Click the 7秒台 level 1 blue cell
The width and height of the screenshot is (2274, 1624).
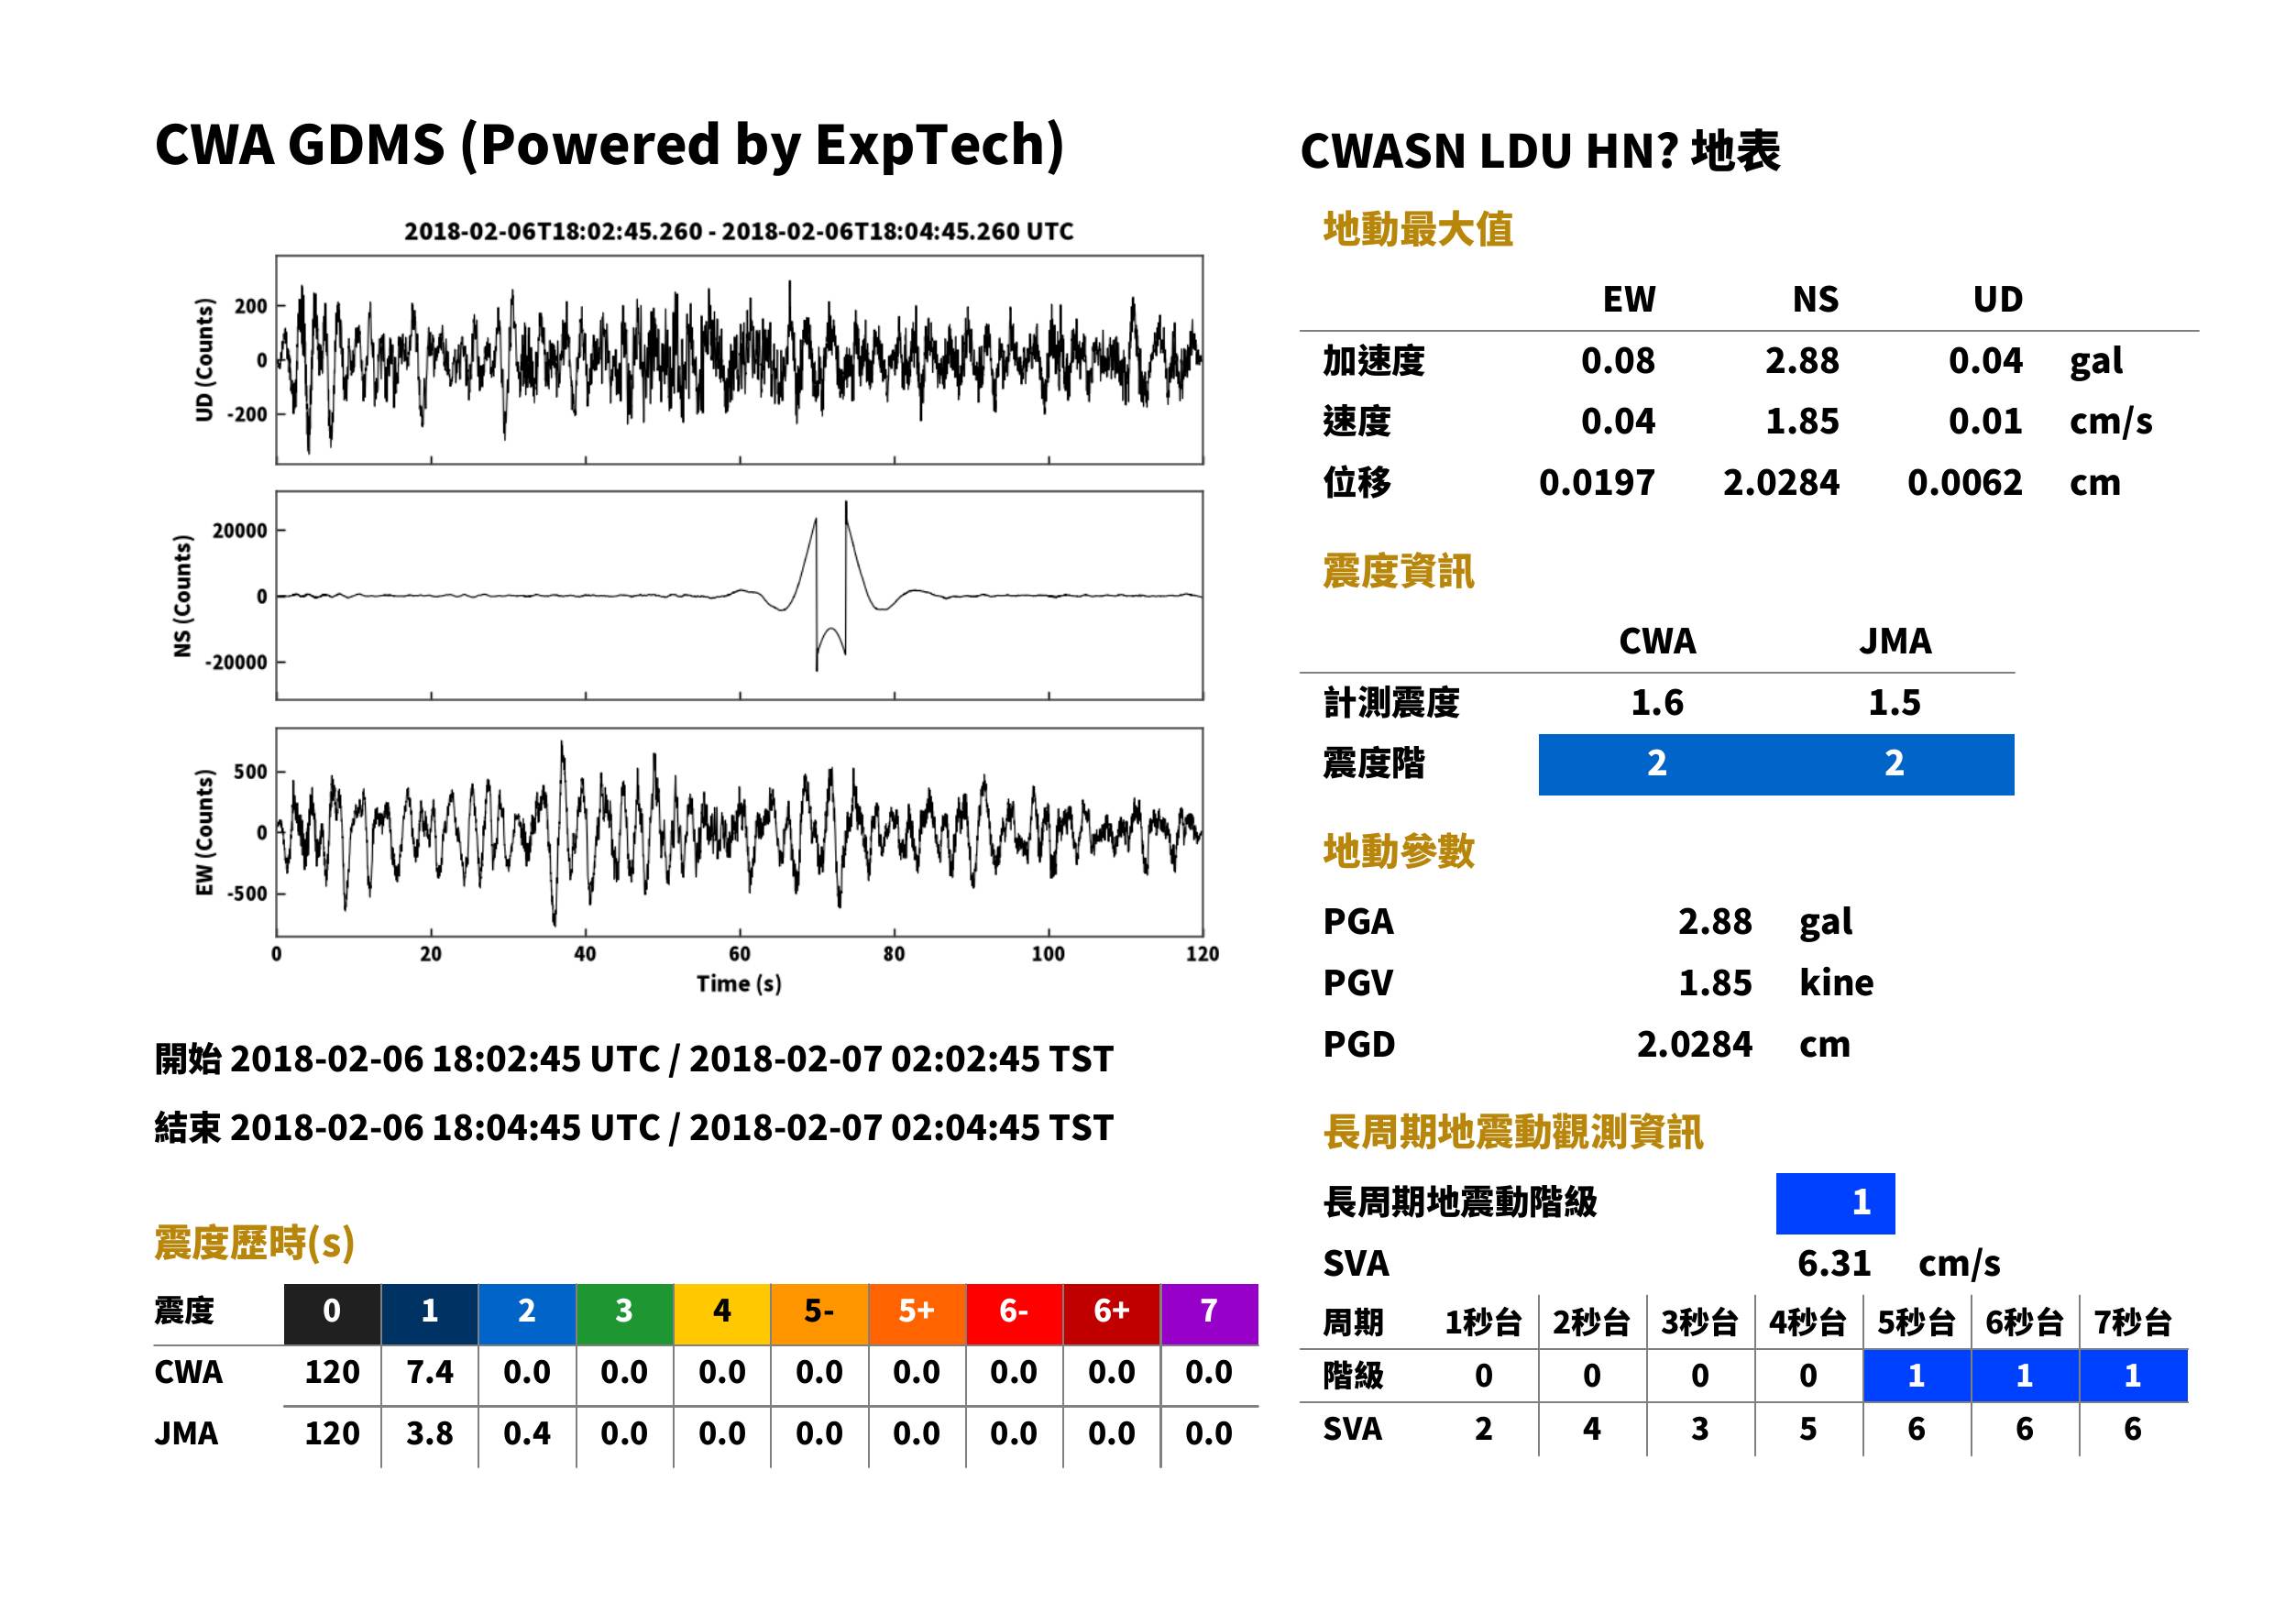(x=2133, y=1376)
